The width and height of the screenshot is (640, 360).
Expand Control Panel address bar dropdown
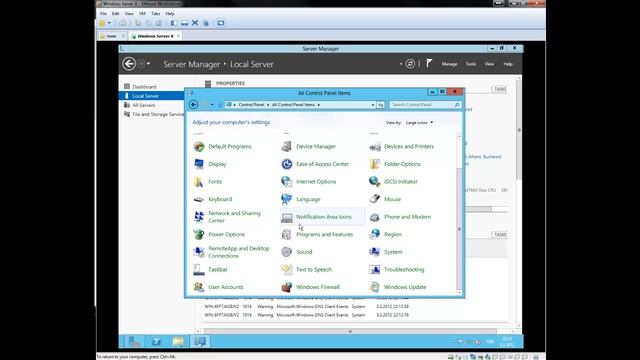(x=373, y=105)
